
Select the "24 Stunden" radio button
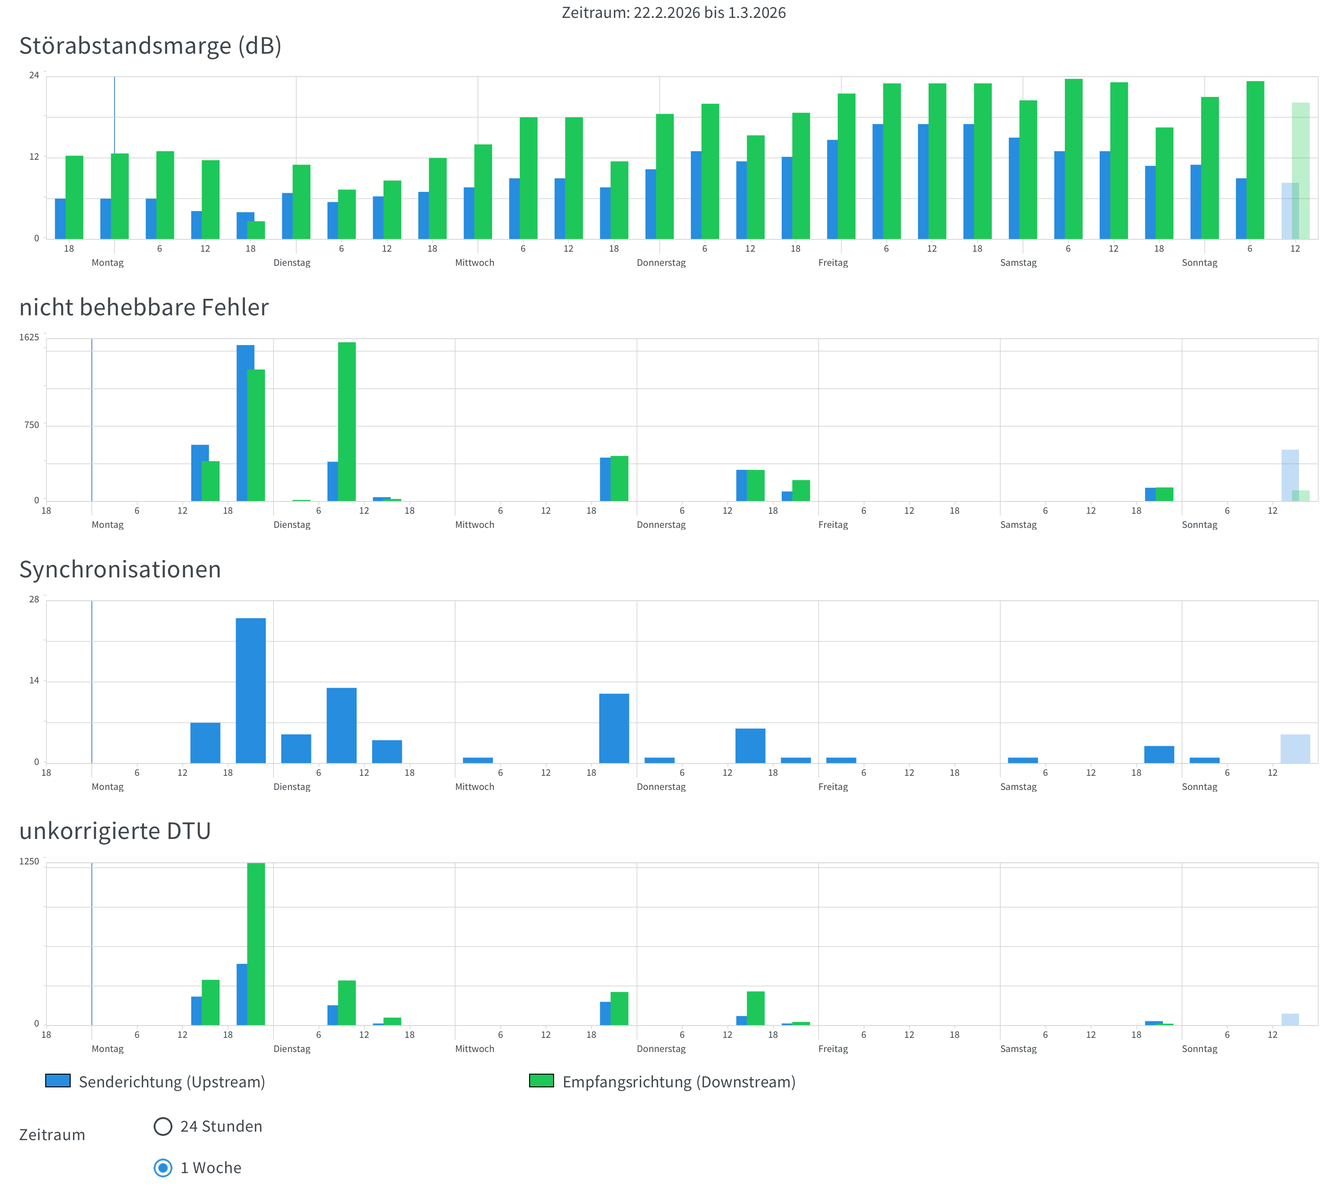163,1127
